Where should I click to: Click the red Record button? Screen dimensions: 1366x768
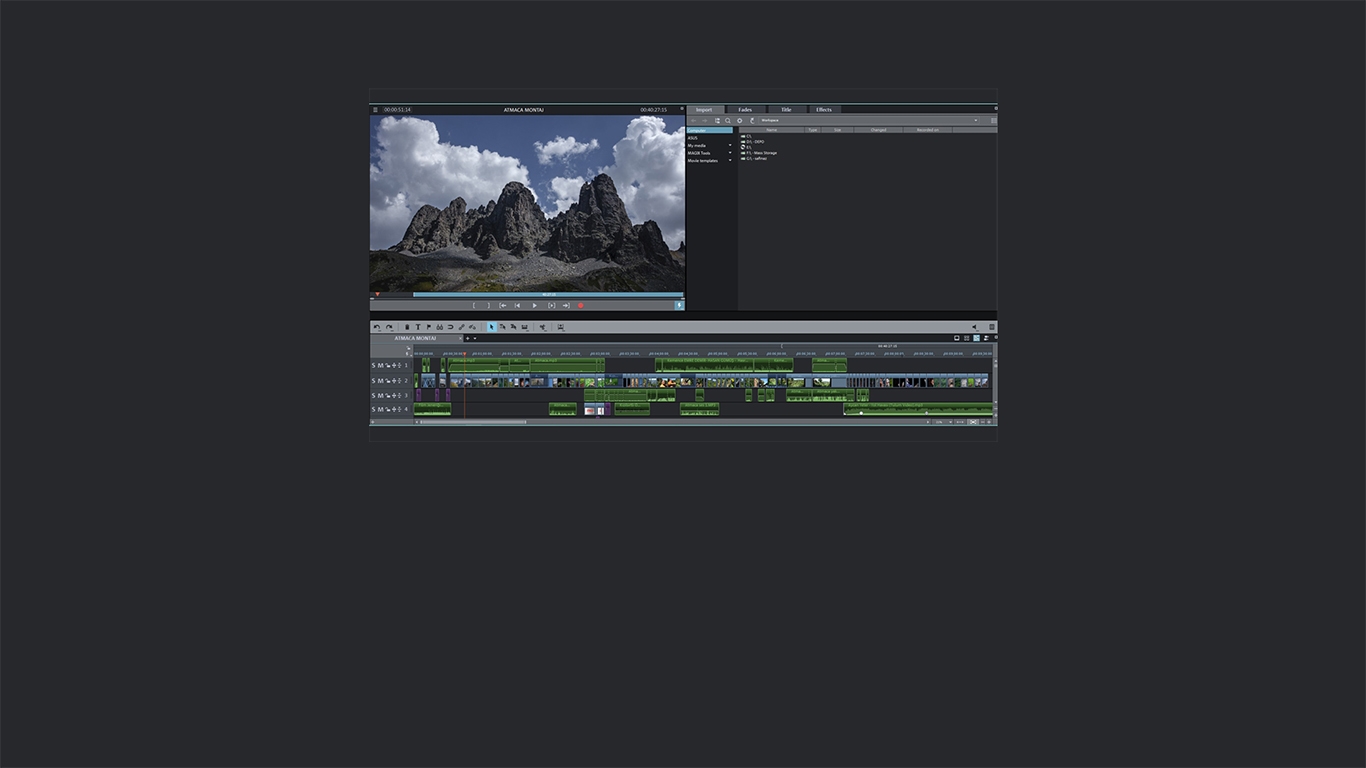(x=580, y=305)
